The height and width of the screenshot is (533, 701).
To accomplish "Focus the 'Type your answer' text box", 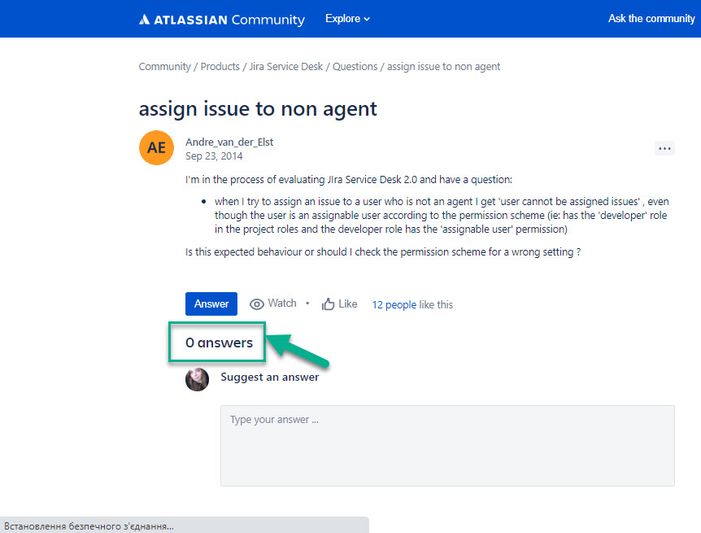I will [448, 446].
